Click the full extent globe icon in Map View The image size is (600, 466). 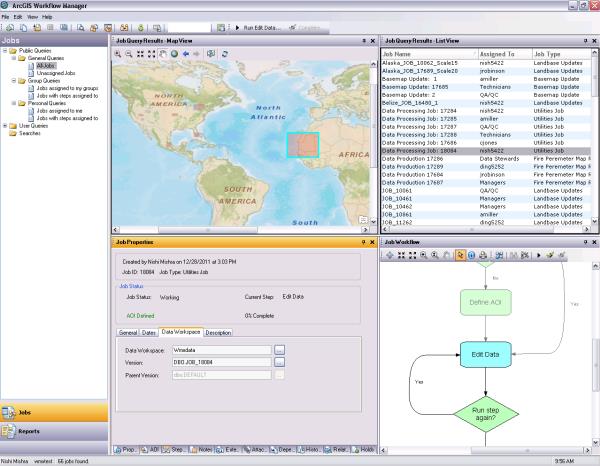tap(174, 54)
